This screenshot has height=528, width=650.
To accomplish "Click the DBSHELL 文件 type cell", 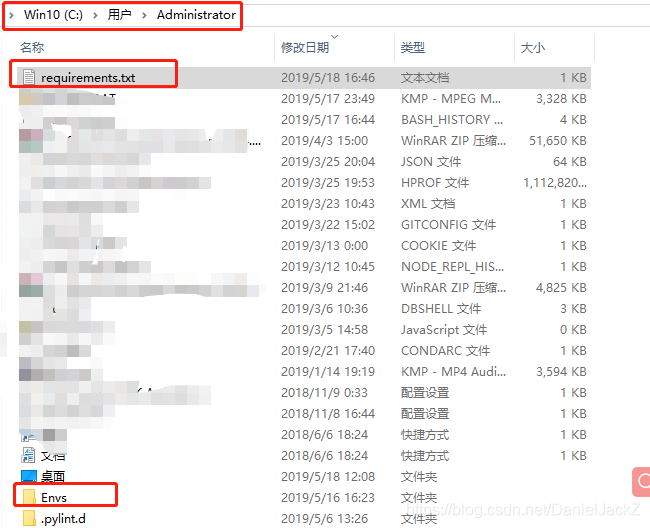I will point(441,309).
